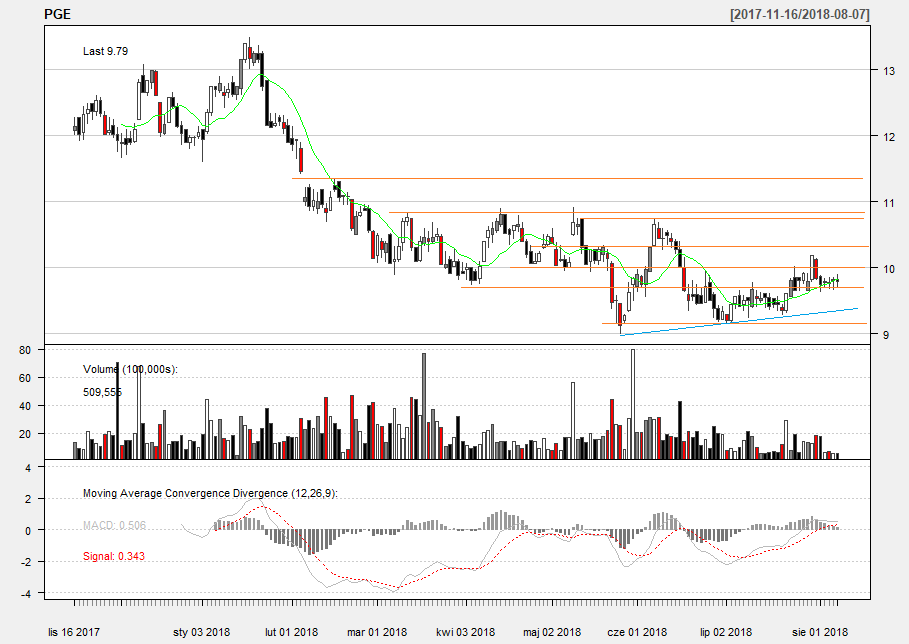
Task: Click the MACD axis label -4
Action: pos(26,594)
